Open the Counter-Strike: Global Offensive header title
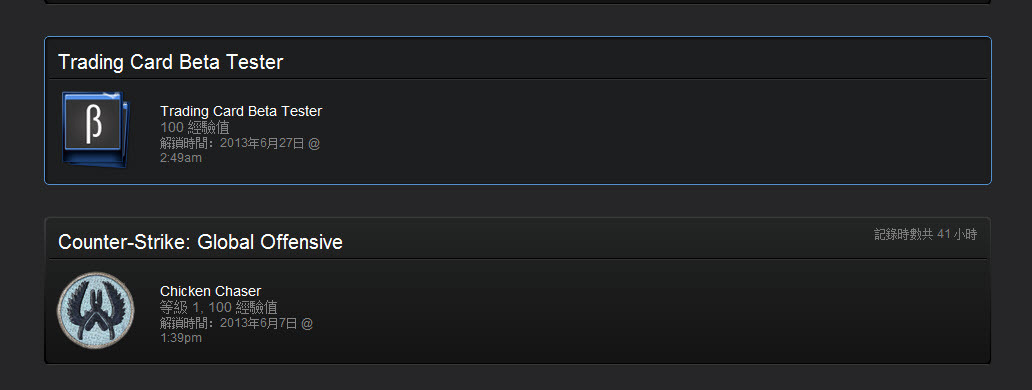The height and width of the screenshot is (390, 1032). point(200,242)
